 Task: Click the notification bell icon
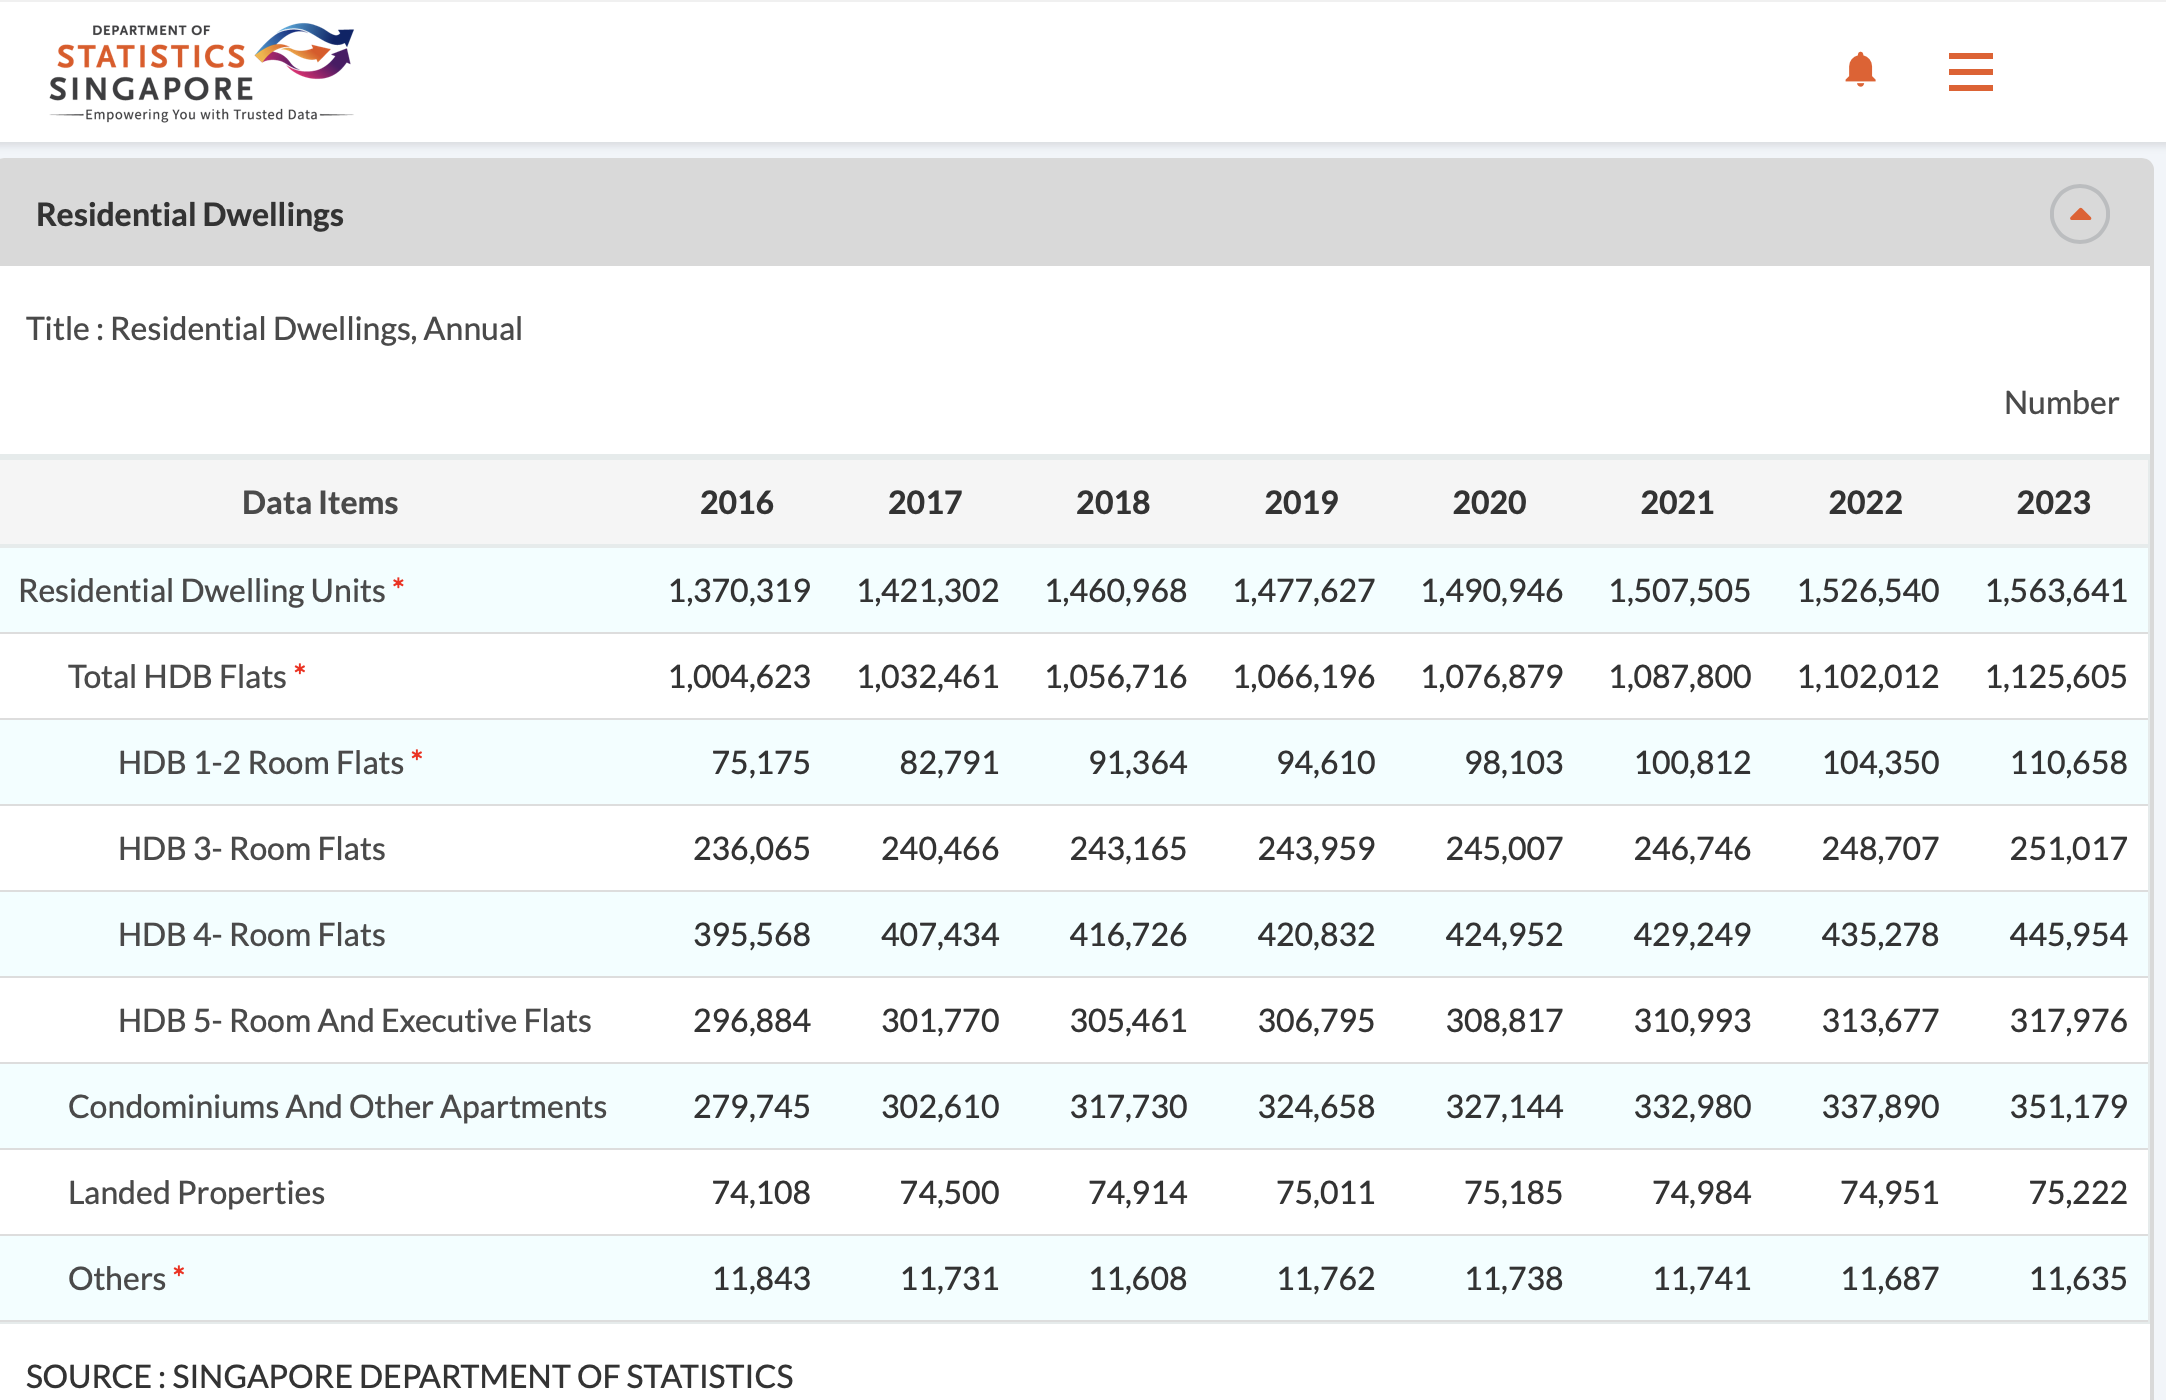pos(1860,70)
